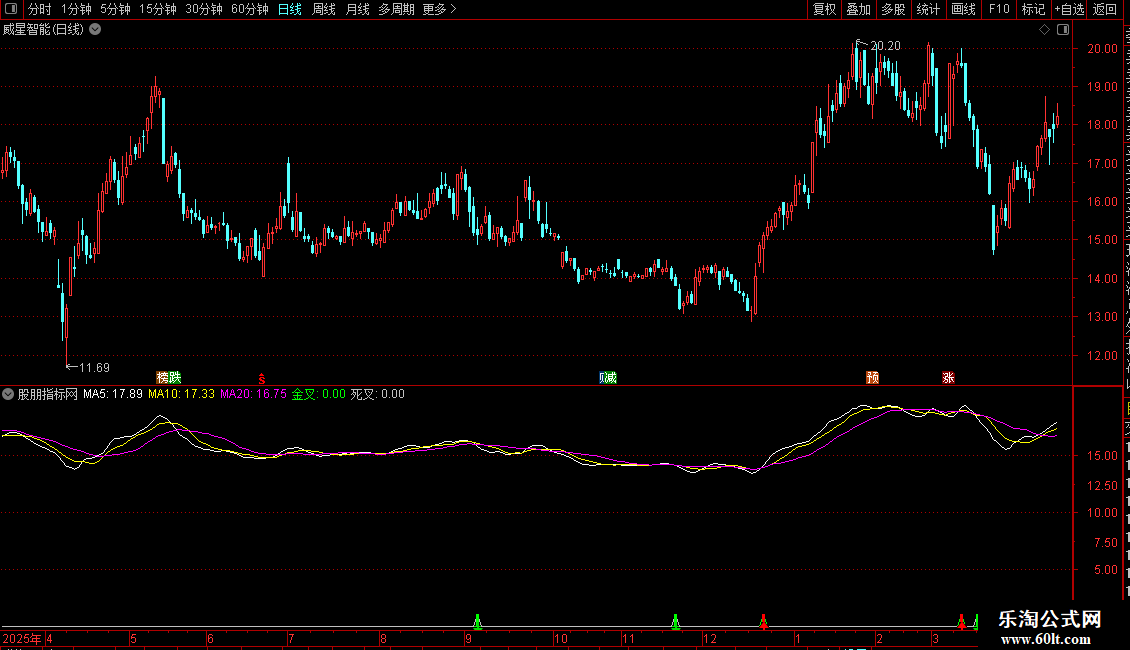This screenshot has width=1130, height=650.
Task: Open the F10 company info
Action: [999, 9]
